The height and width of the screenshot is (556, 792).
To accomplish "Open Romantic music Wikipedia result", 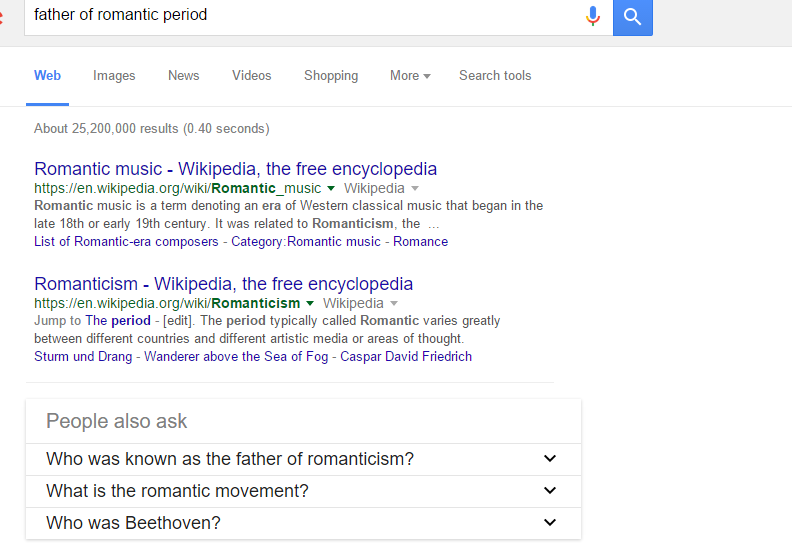I will click(x=235, y=169).
